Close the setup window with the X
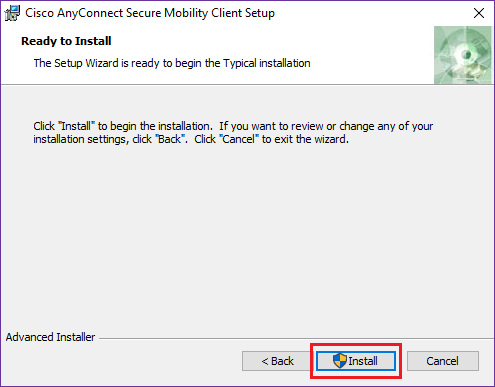This screenshot has height=387, width=495. click(x=479, y=13)
